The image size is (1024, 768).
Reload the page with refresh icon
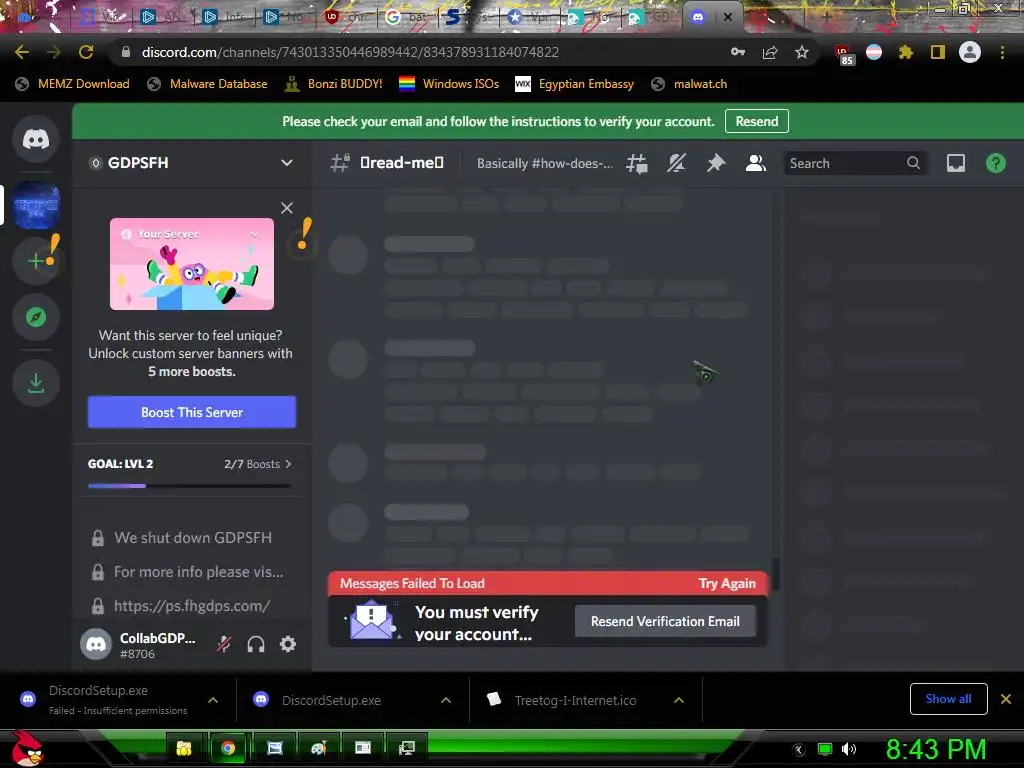[x=86, y=52]
